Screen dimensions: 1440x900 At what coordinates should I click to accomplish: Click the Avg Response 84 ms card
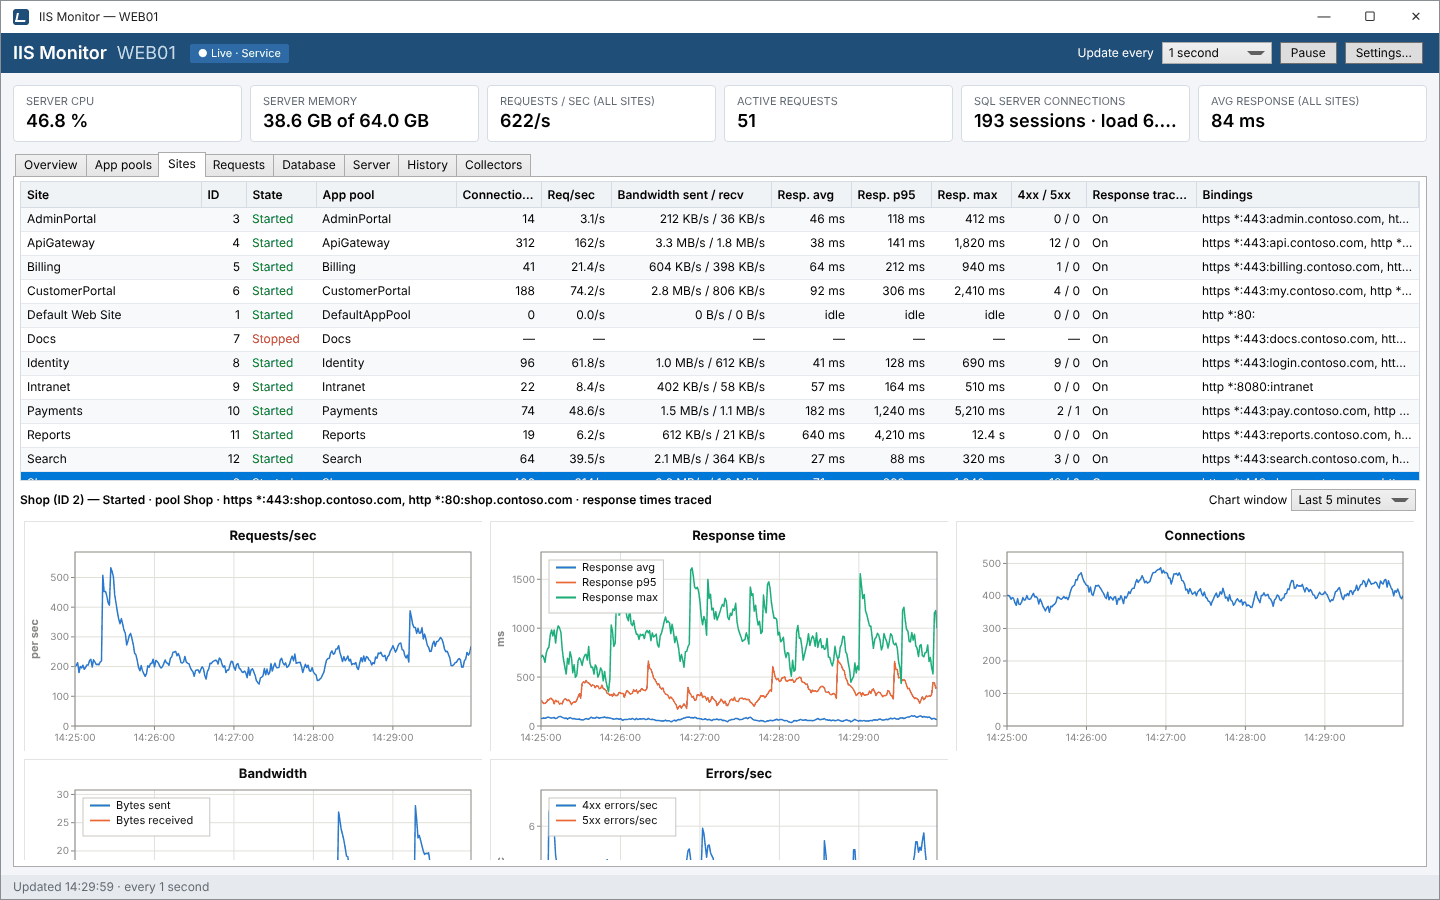(x=1312, y=113)
